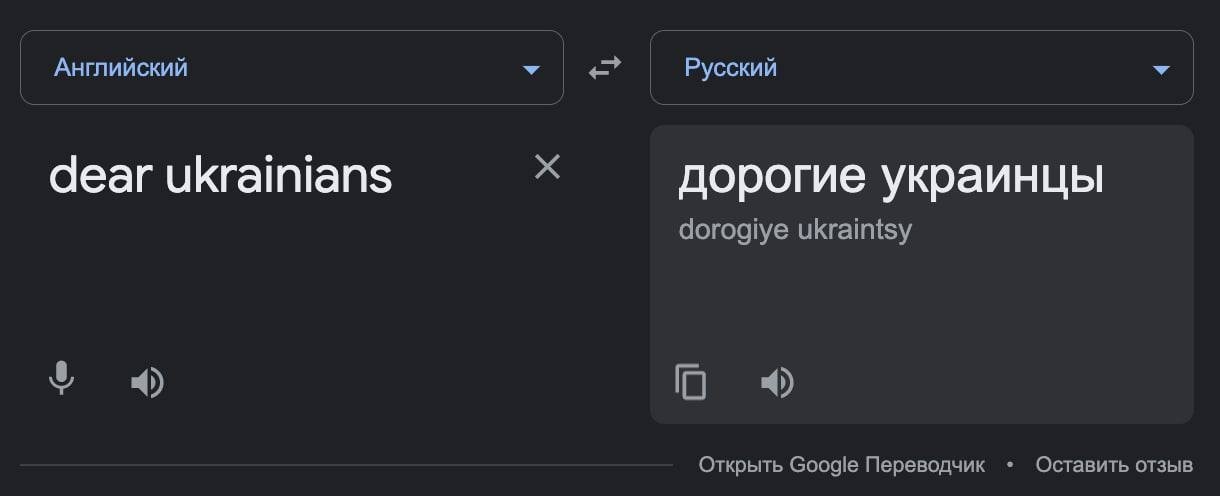Viewport: 1220px width, 496px height.
Task: Open the Русский language selector
Action: (922, 68)
